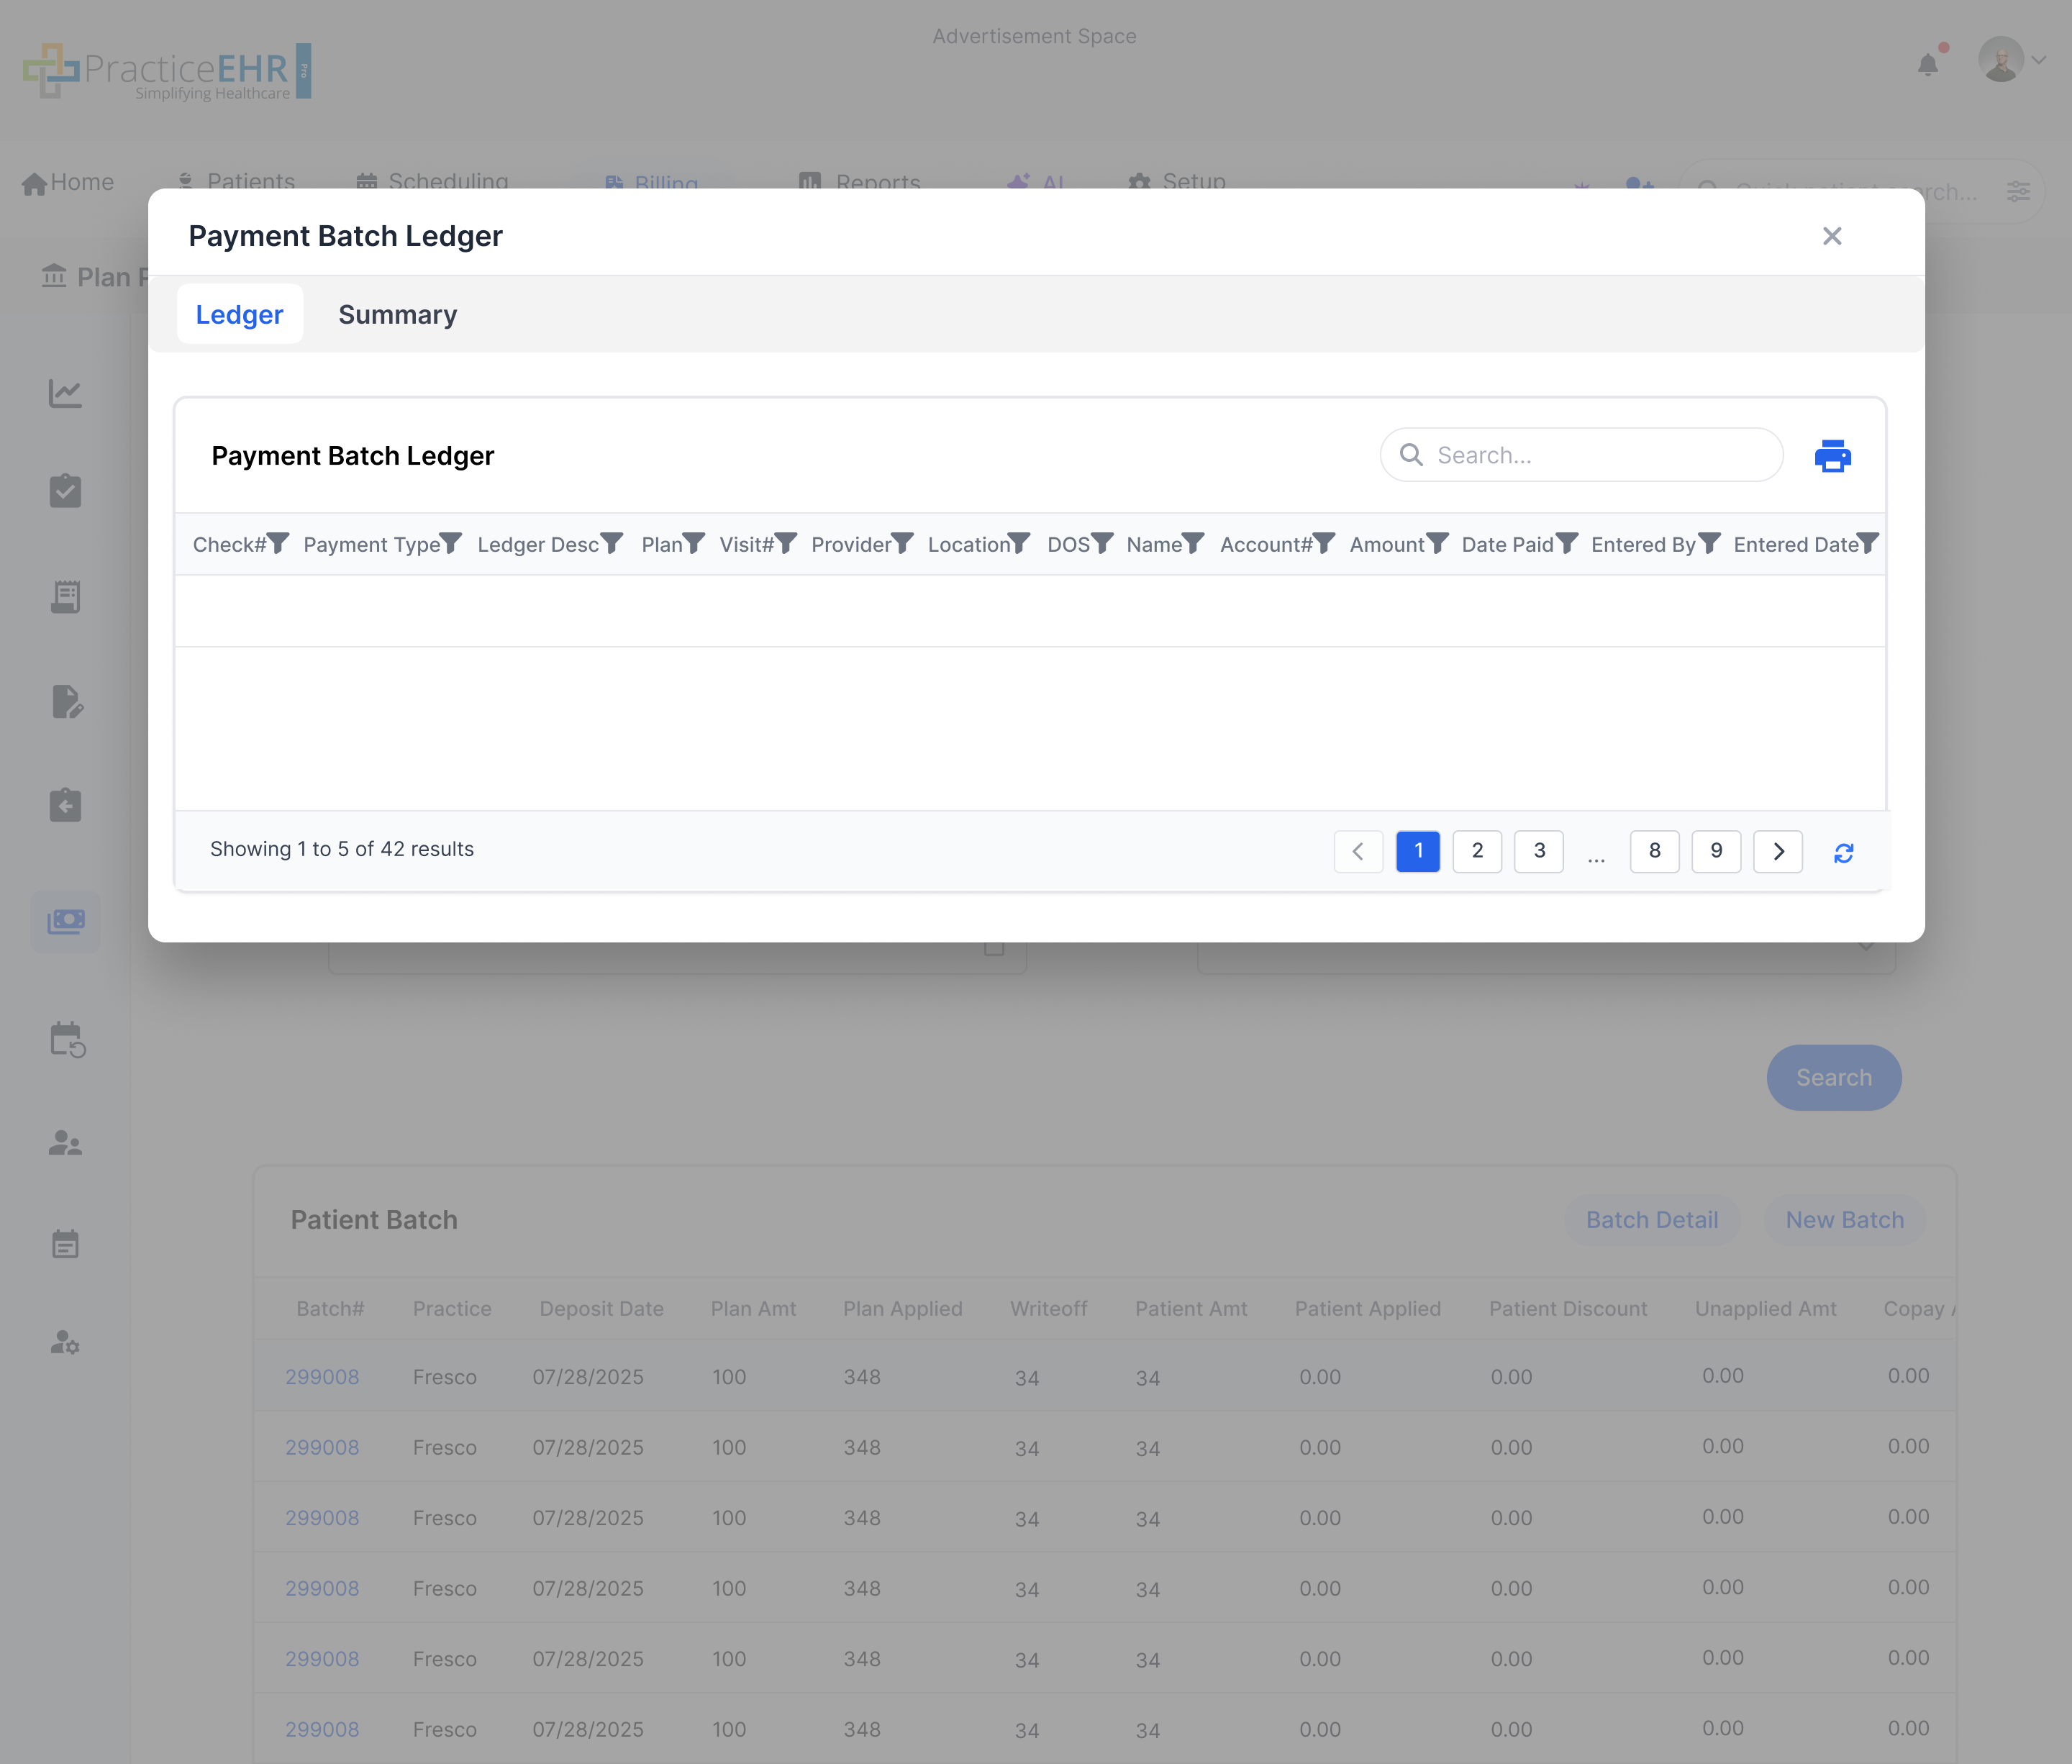The height and width of the screenshot is (1764, 2072).
Task: Click the user settings sidebar icon
Action: pos(65,1344)
